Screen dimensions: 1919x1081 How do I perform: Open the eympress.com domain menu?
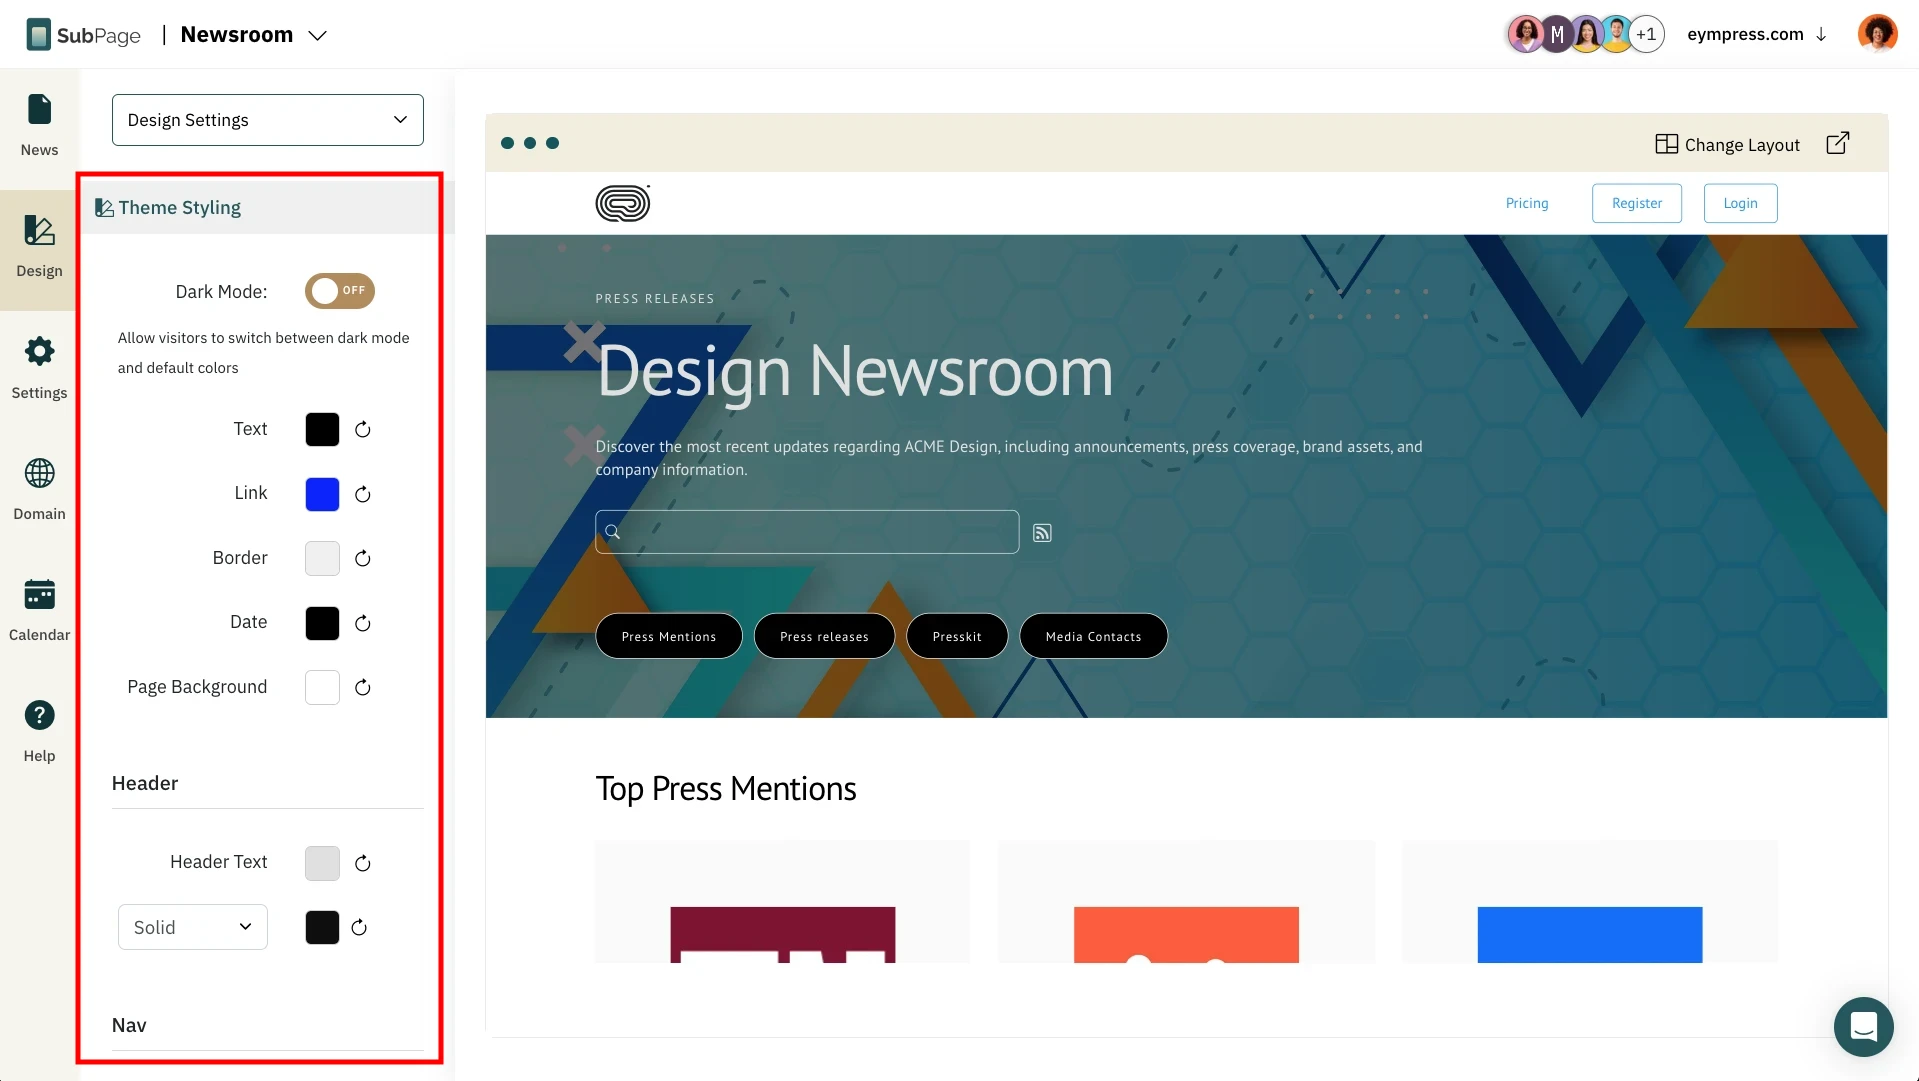click(x=1756, y=34)
